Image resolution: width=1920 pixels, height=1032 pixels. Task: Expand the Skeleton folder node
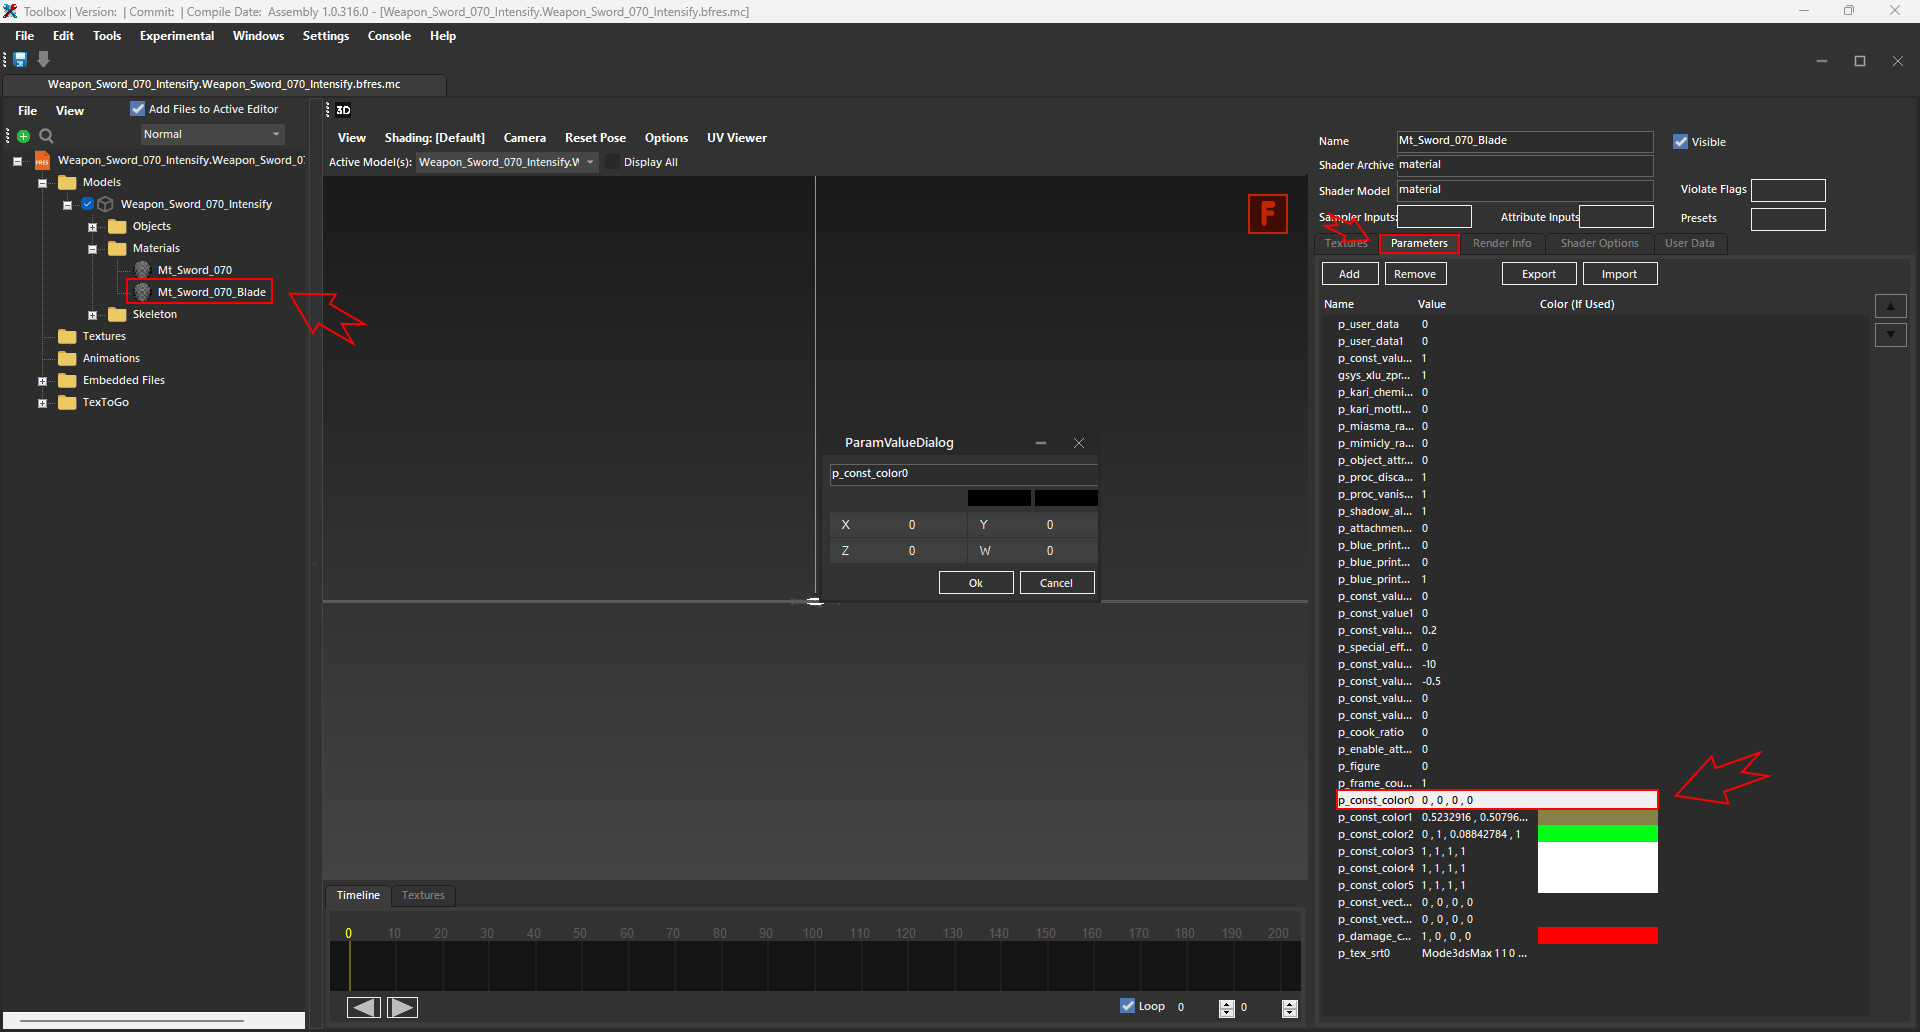[x=93, y=315]
